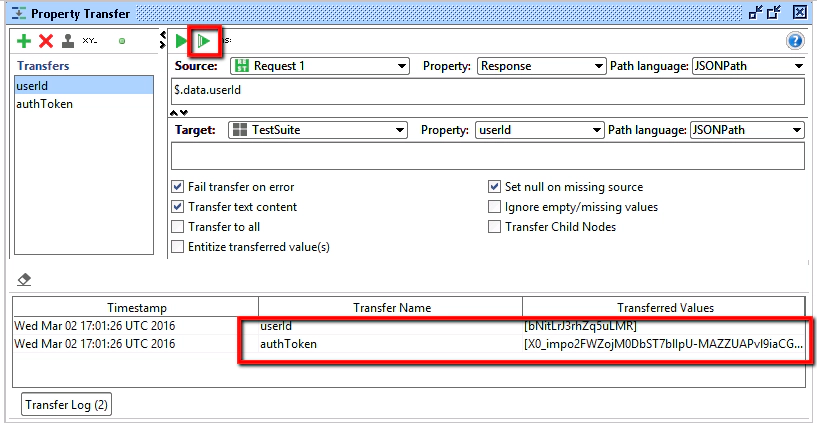Run all property transfers

(204, 41)
